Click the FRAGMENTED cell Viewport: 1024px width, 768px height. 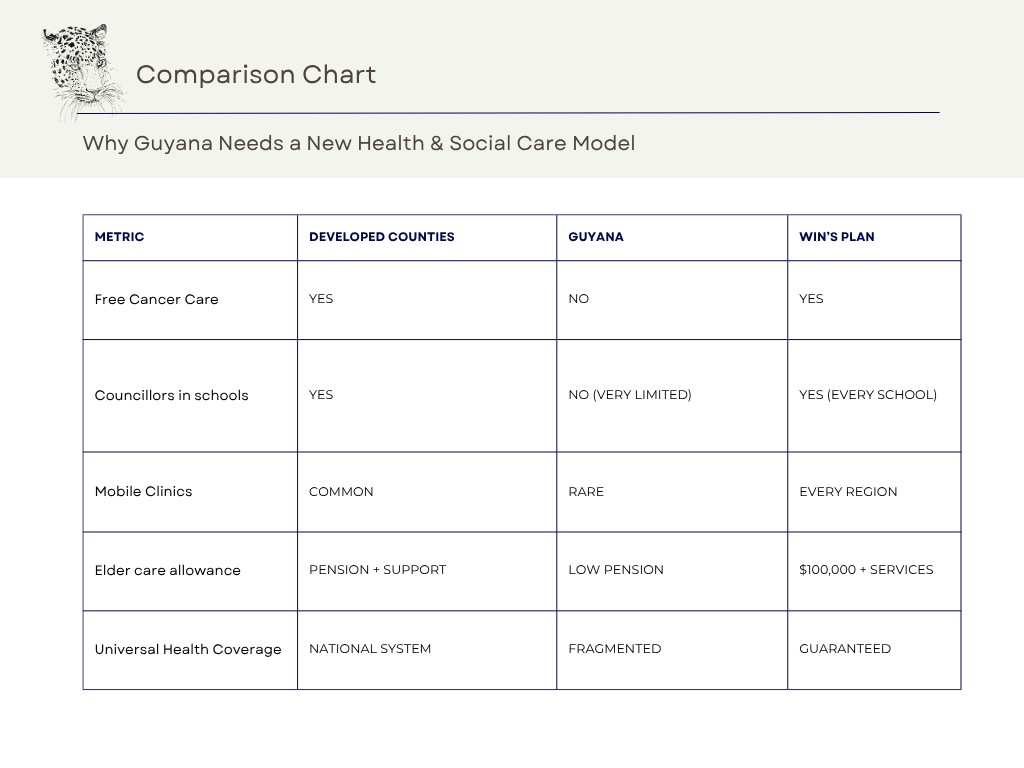coord(614,649)
